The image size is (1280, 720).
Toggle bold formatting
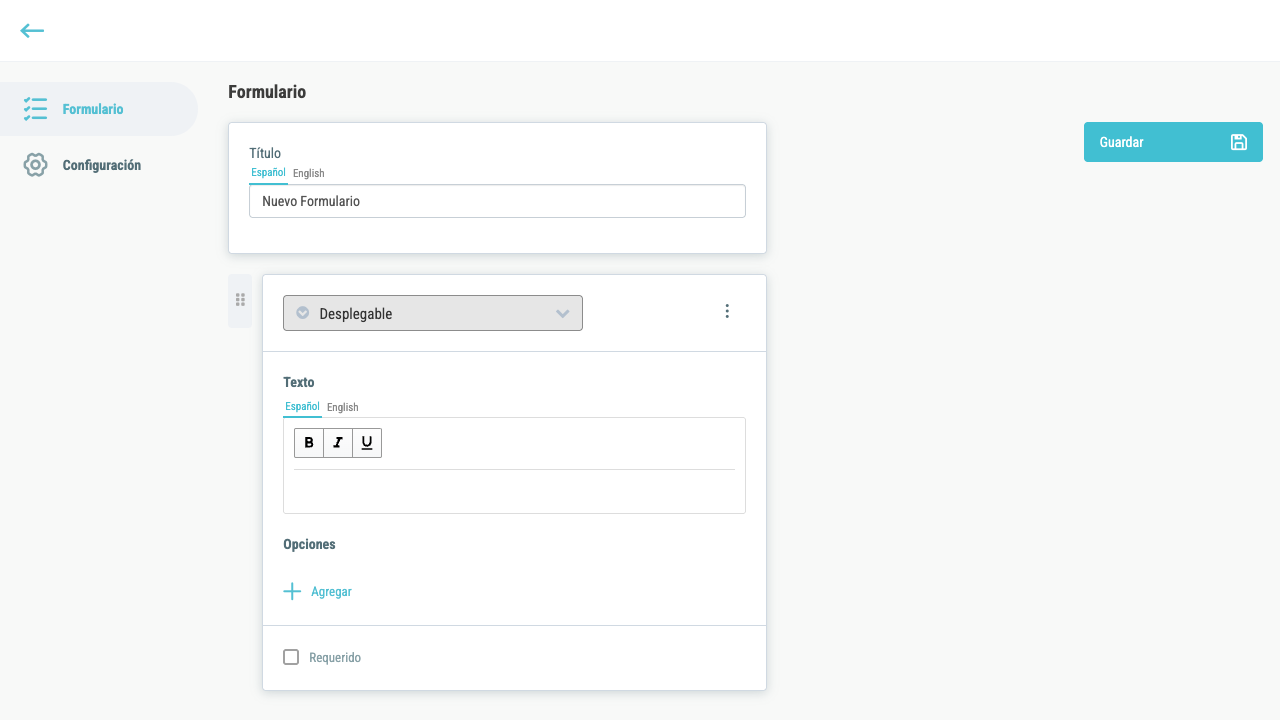click(x=309, y=443)
